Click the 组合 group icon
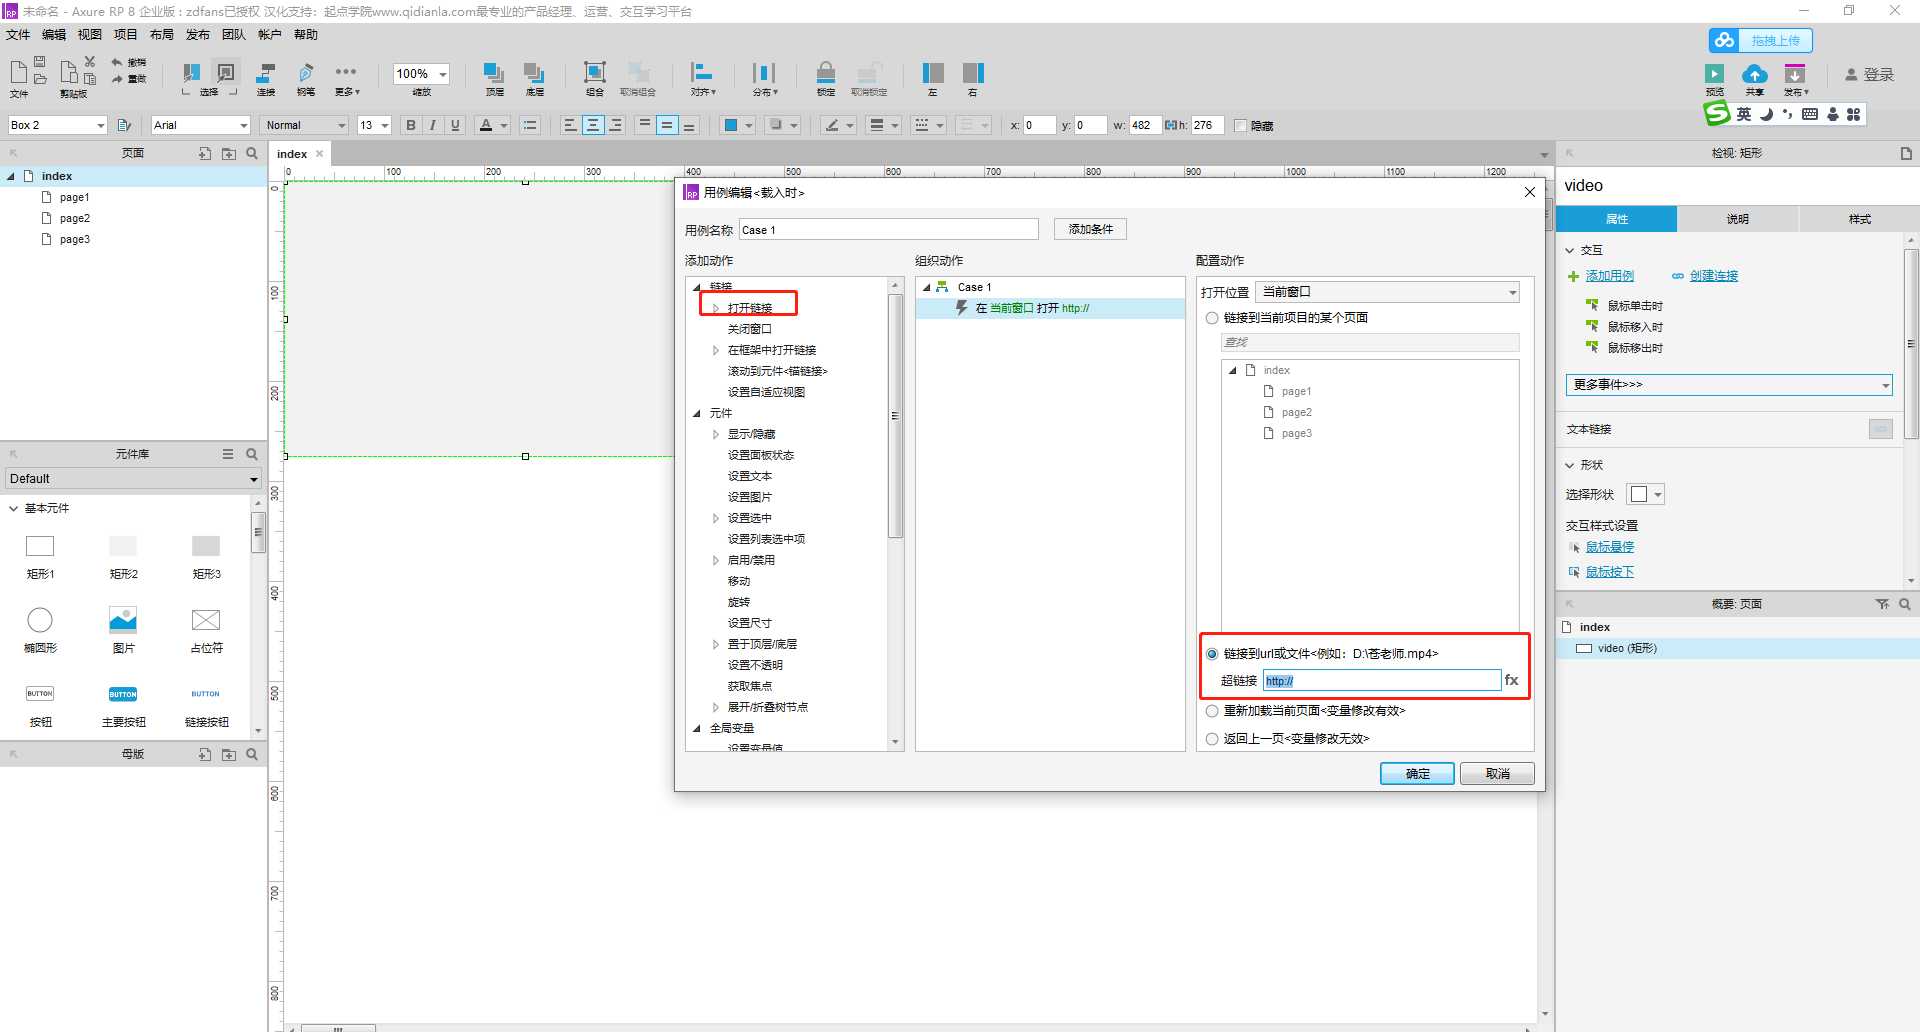The width and height of the screenshot is (1920, 1032). [595, 73]
